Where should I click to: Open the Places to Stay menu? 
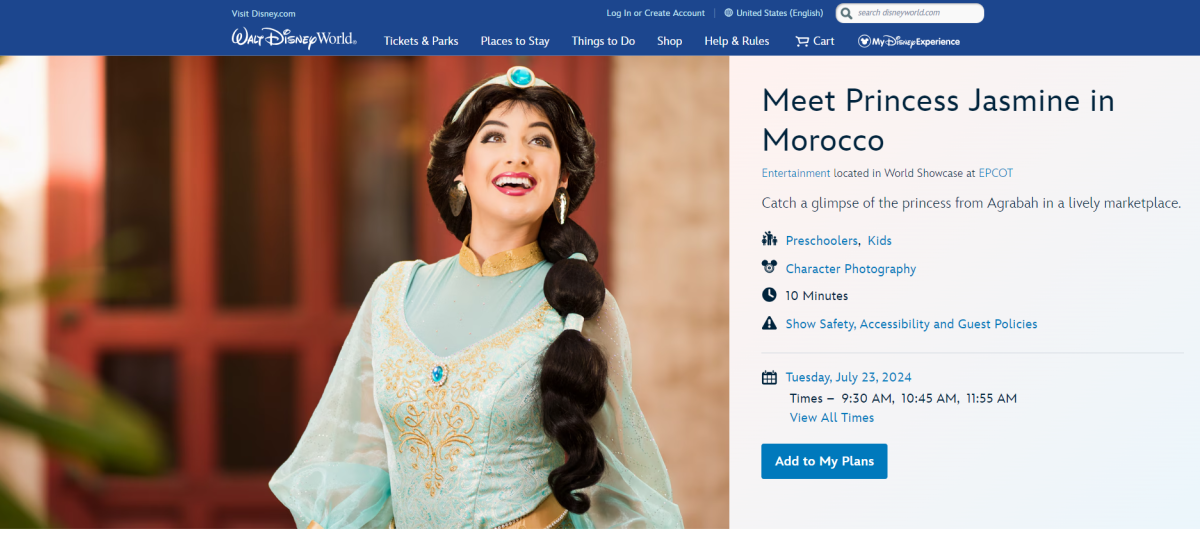click(x=515, y=41)
